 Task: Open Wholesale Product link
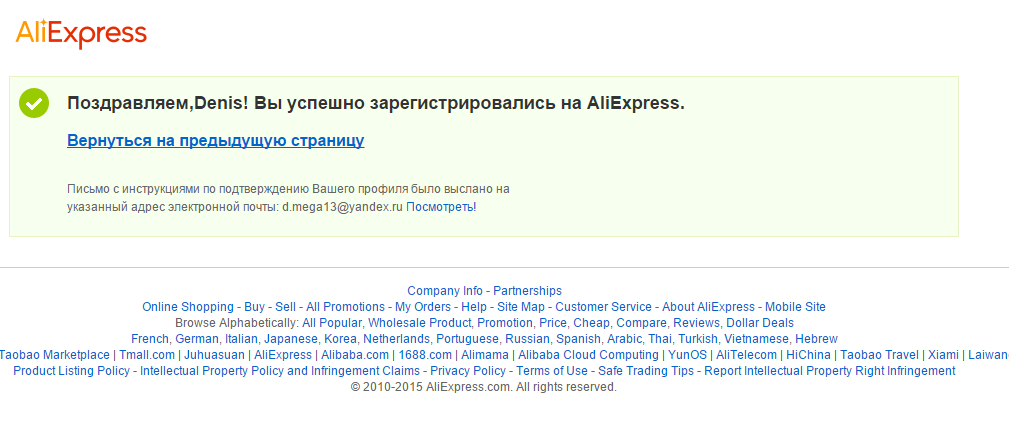coord(420,323)
